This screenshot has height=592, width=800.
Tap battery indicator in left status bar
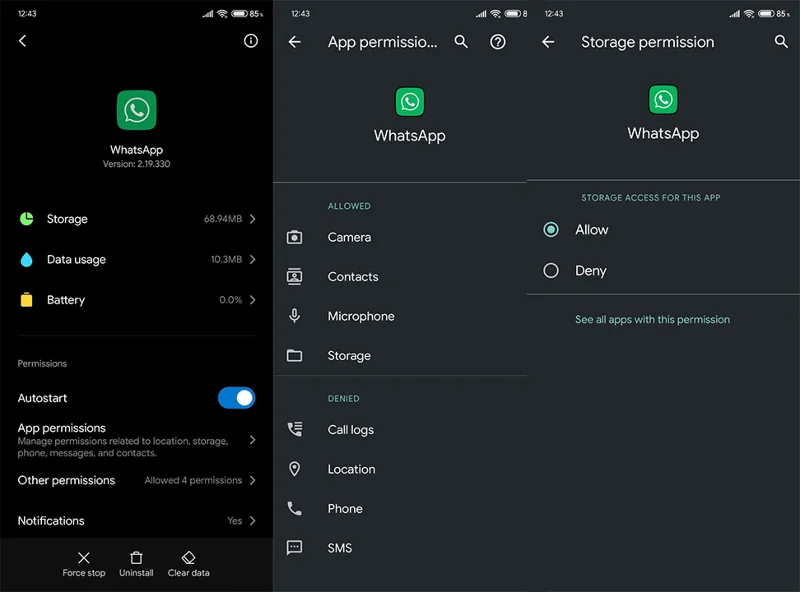click(240, 14)
